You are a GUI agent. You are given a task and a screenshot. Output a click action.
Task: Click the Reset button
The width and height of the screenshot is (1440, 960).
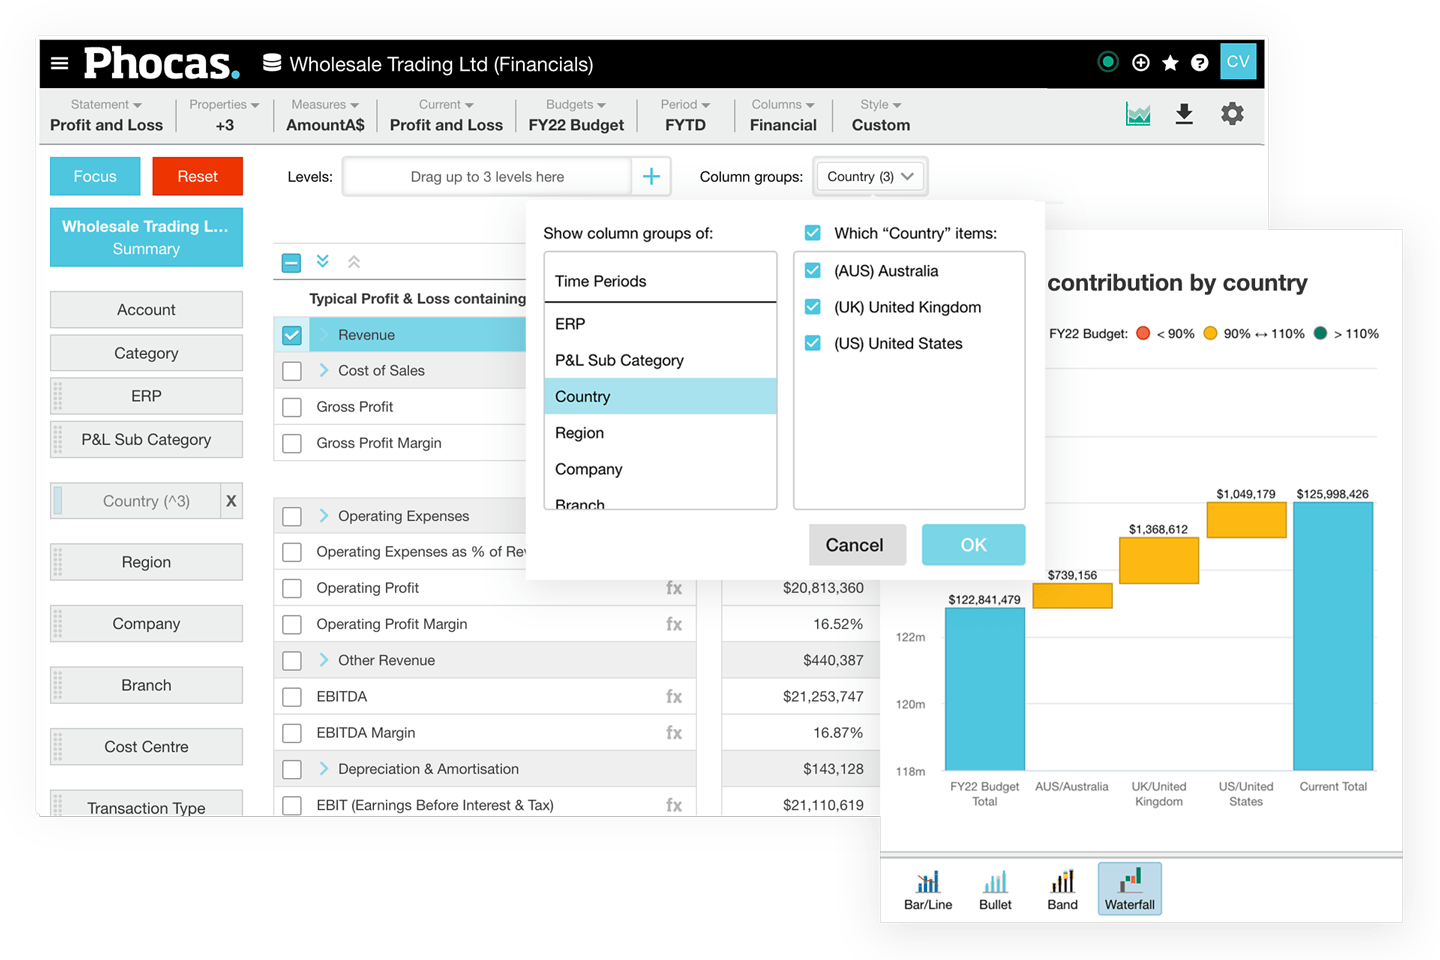pyautogui.click(x=197, y=176)
